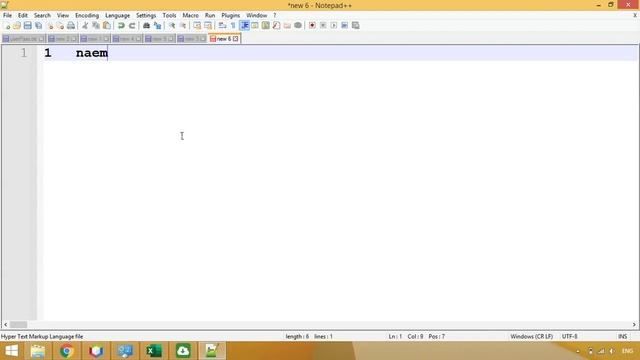Open the Function List panel icon
640x360 pixels.
tap(276, 25)
